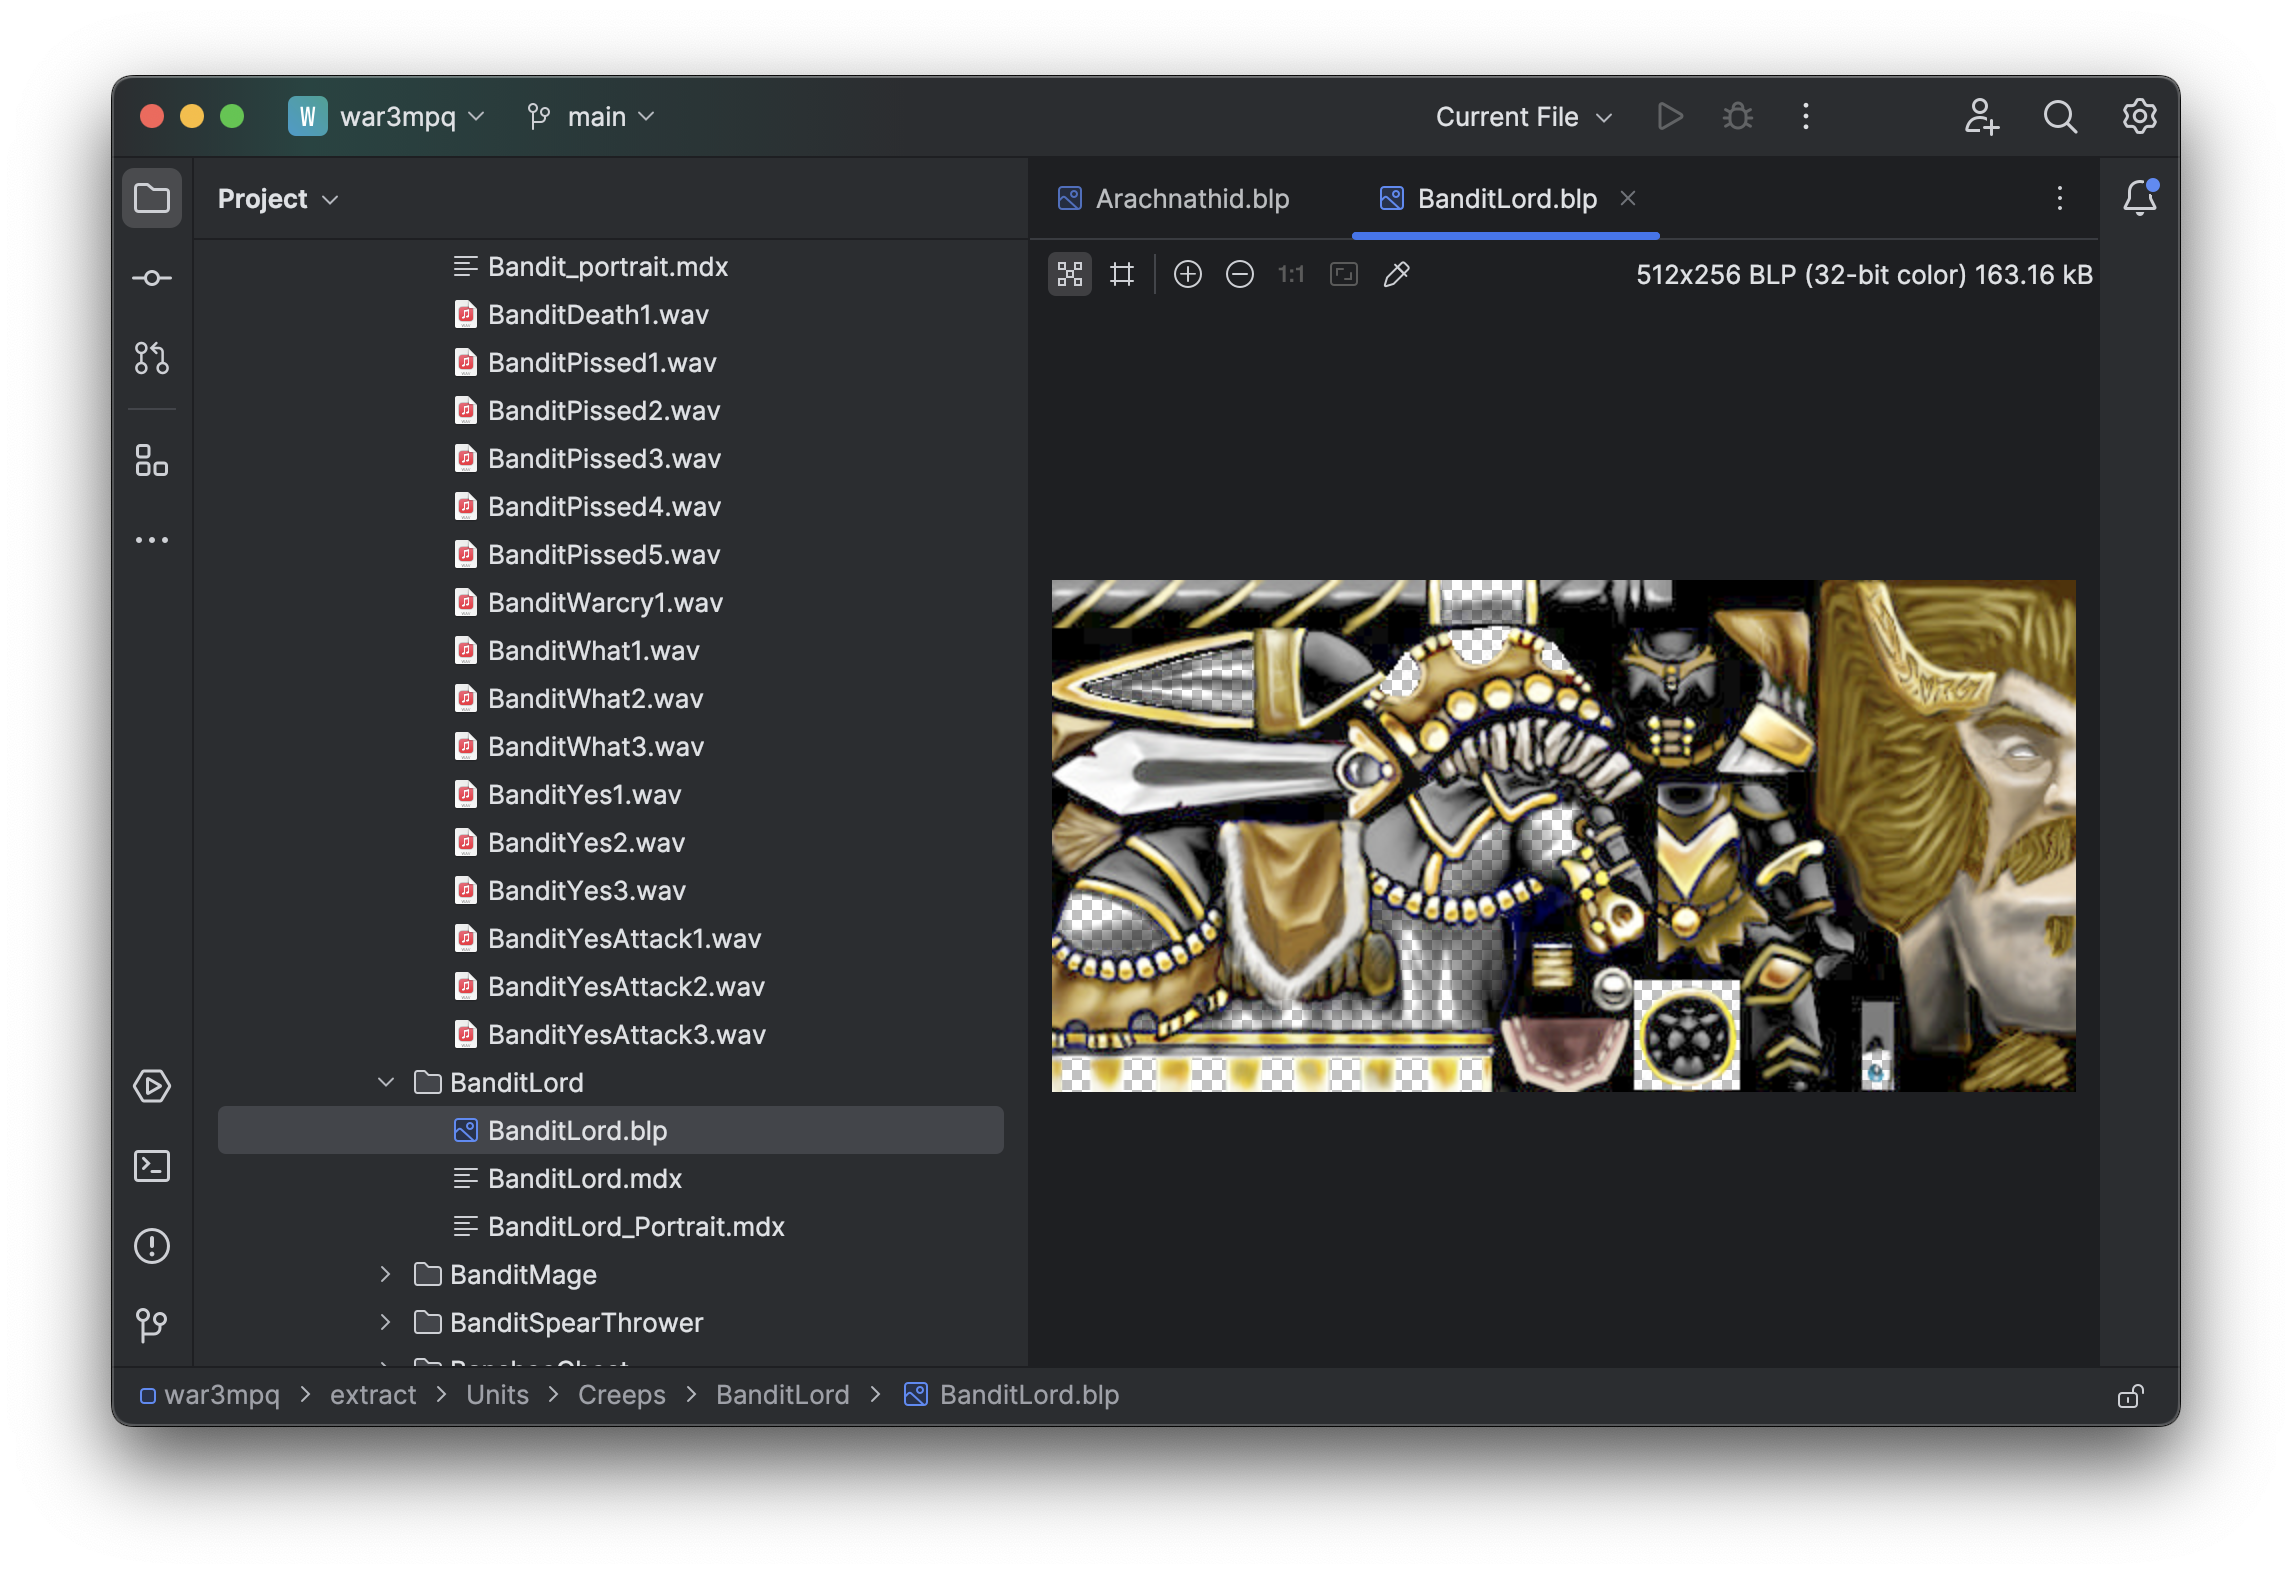Viewport: 2292px width, 1574px height.
Task: Toggle chessboard transparency background in image viewer
Action: click(1070, 274)
